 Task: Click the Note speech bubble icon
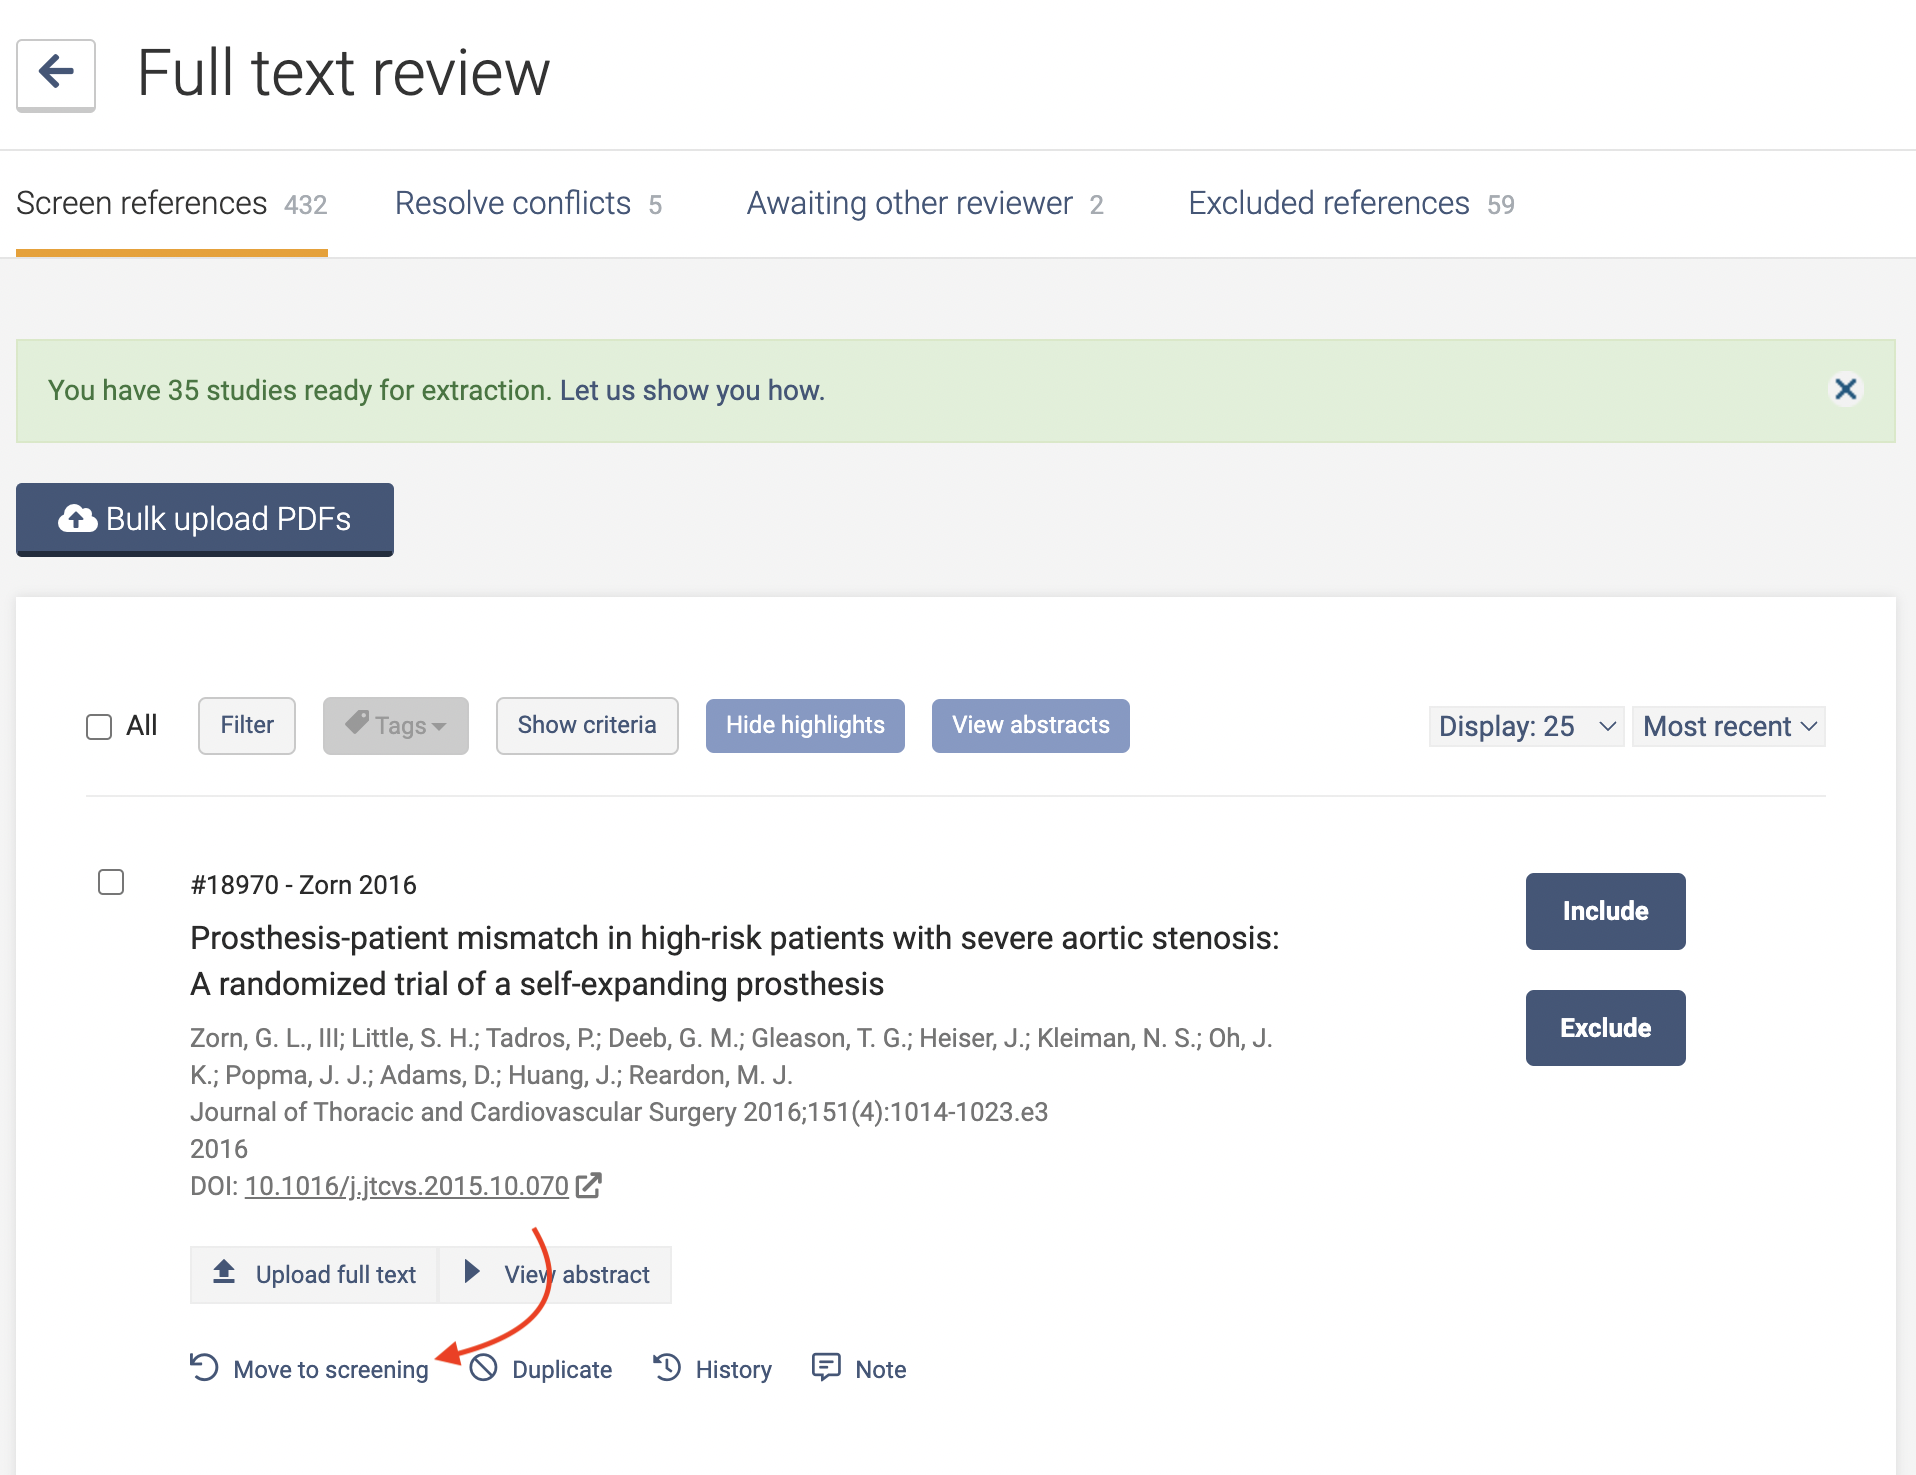point(826,1367)
